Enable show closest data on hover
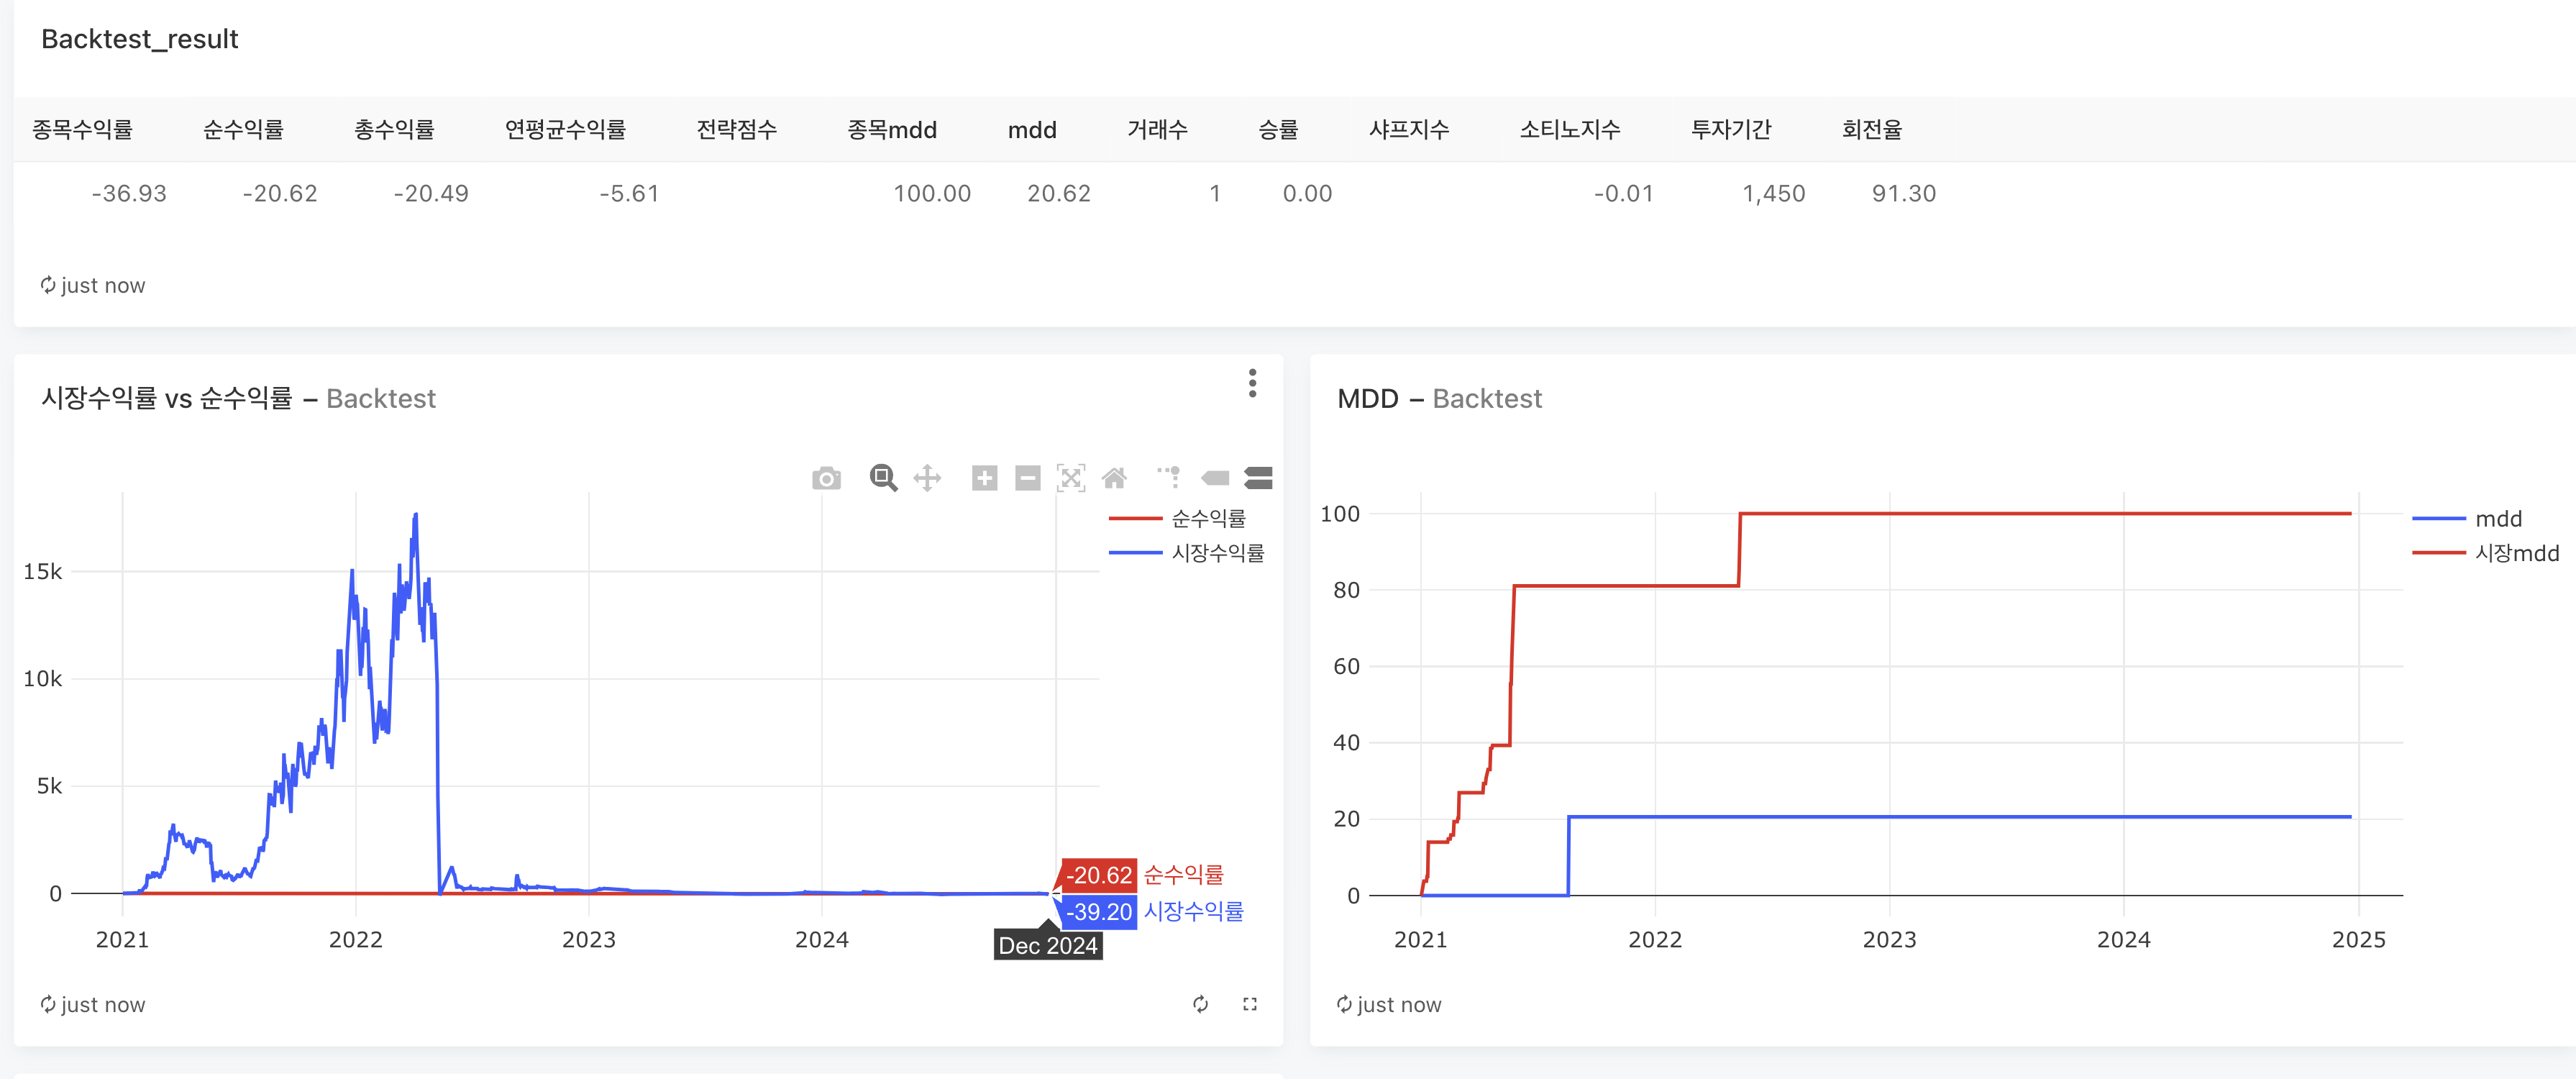 click(1215, 478)
